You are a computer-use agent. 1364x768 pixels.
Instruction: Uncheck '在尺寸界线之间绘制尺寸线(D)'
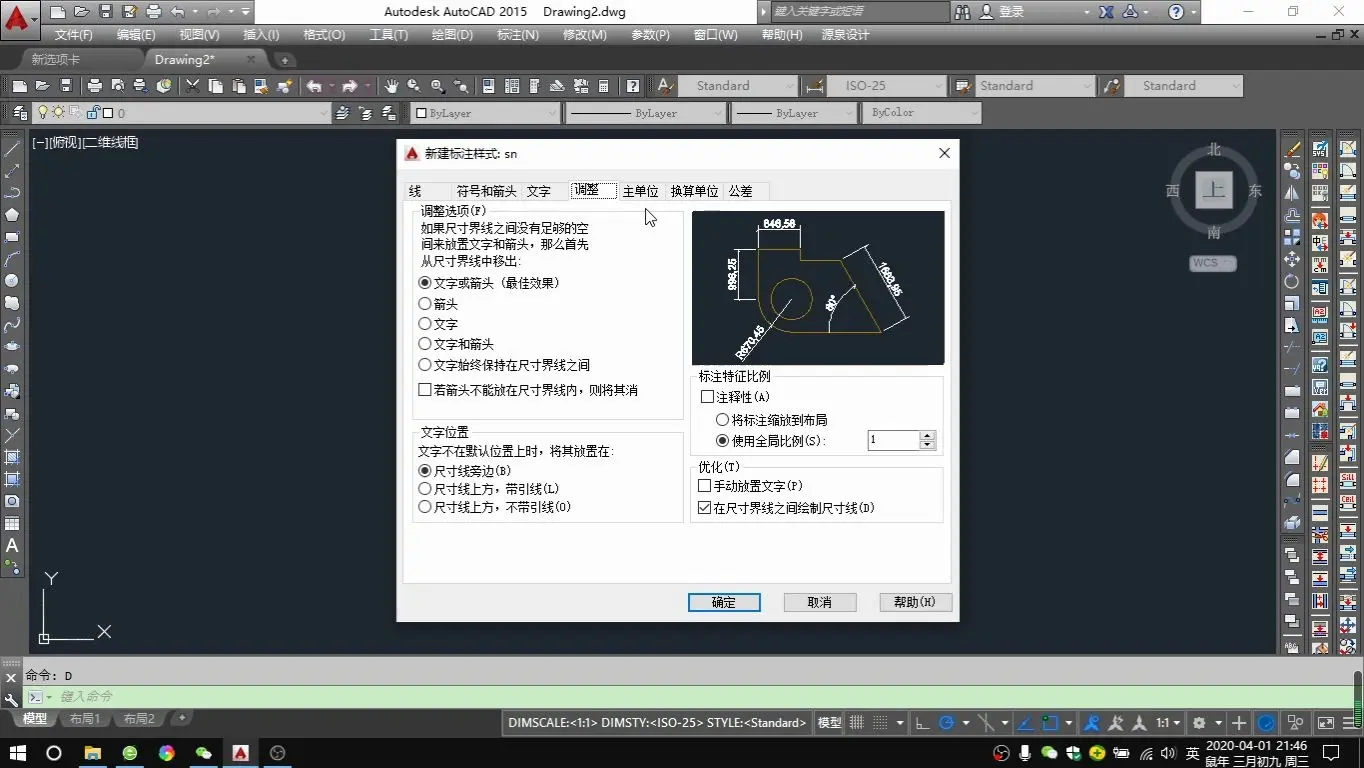(705, 508)
